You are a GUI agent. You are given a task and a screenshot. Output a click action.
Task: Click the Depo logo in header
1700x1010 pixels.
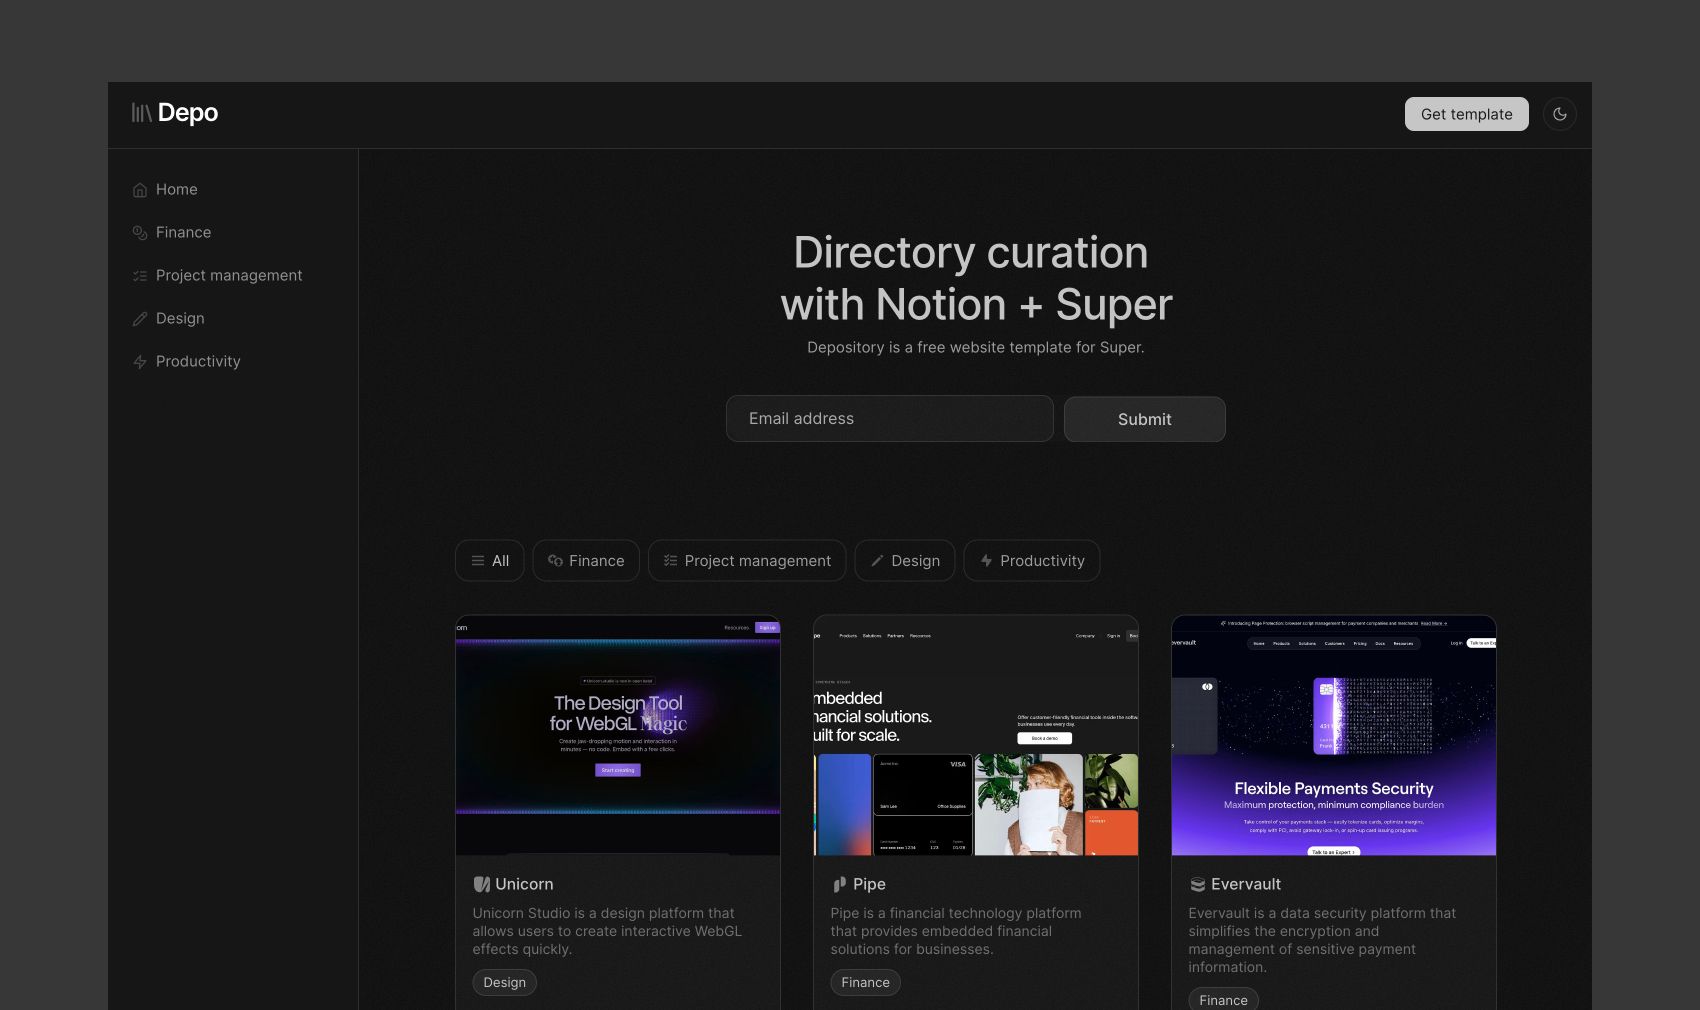175,113
